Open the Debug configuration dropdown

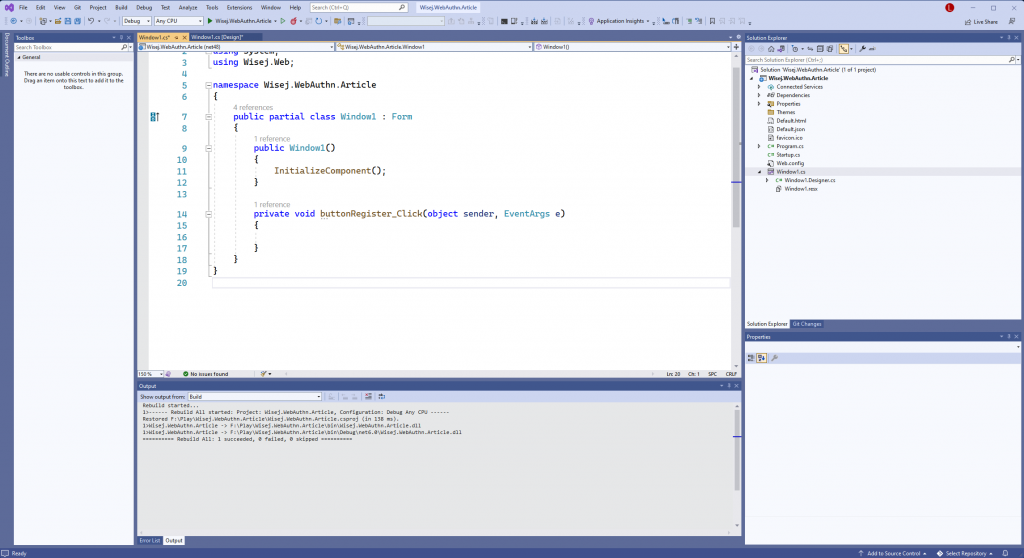[x=136, y=21]
